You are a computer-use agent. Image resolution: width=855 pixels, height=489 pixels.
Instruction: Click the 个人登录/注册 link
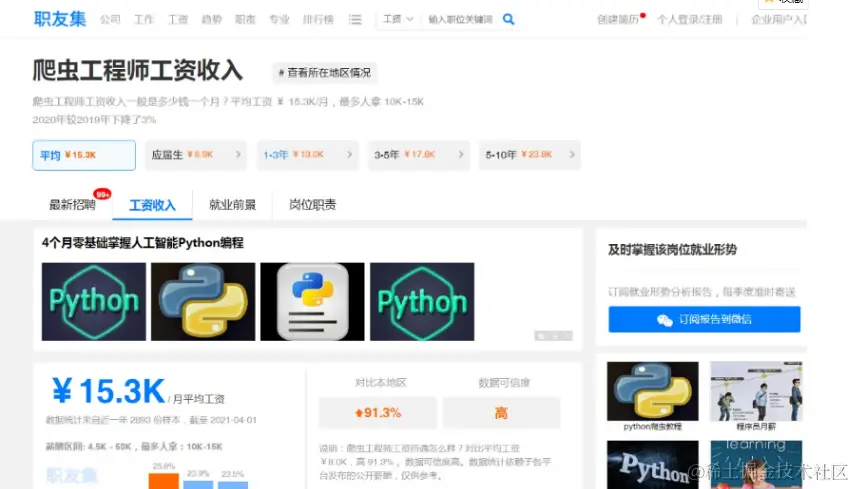[690, 20]
